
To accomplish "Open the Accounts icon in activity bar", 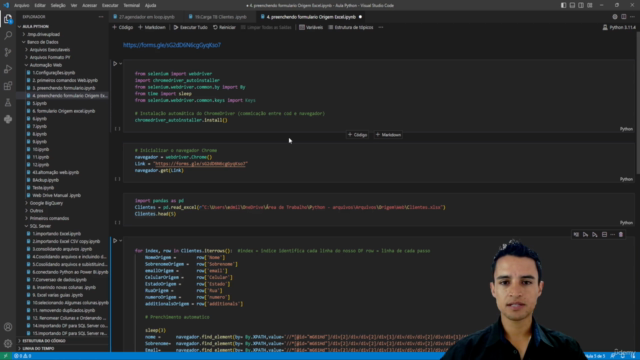I will point(8,327).
